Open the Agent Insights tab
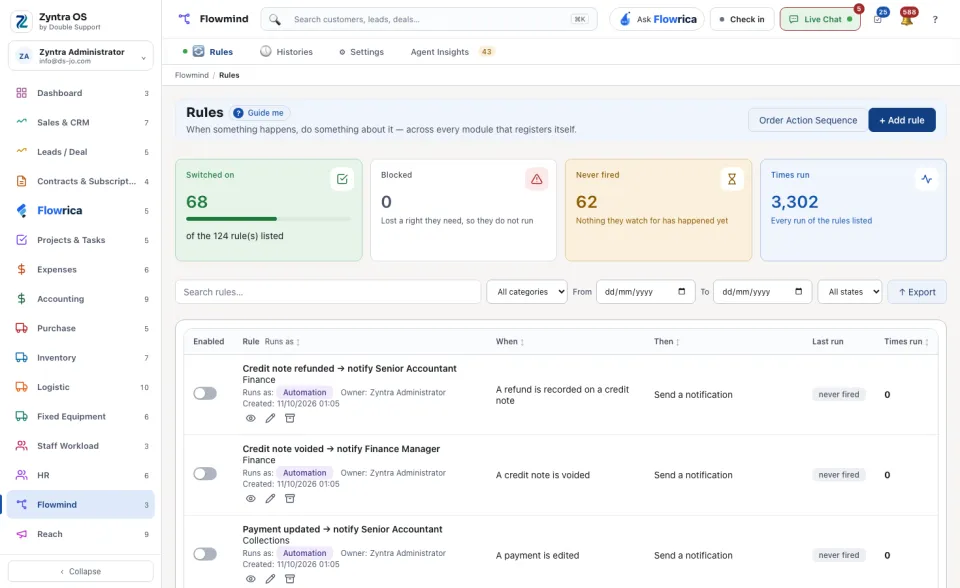 [452, 52]
